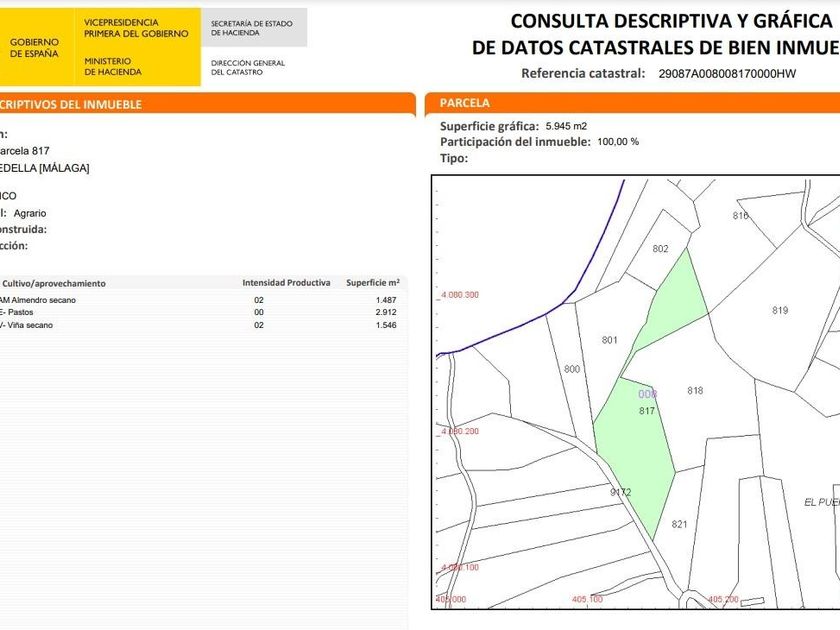Viewport: 840px width, 630px height.
Task: Click the 'Agrario' use value
Action: (x=30, y=213)
